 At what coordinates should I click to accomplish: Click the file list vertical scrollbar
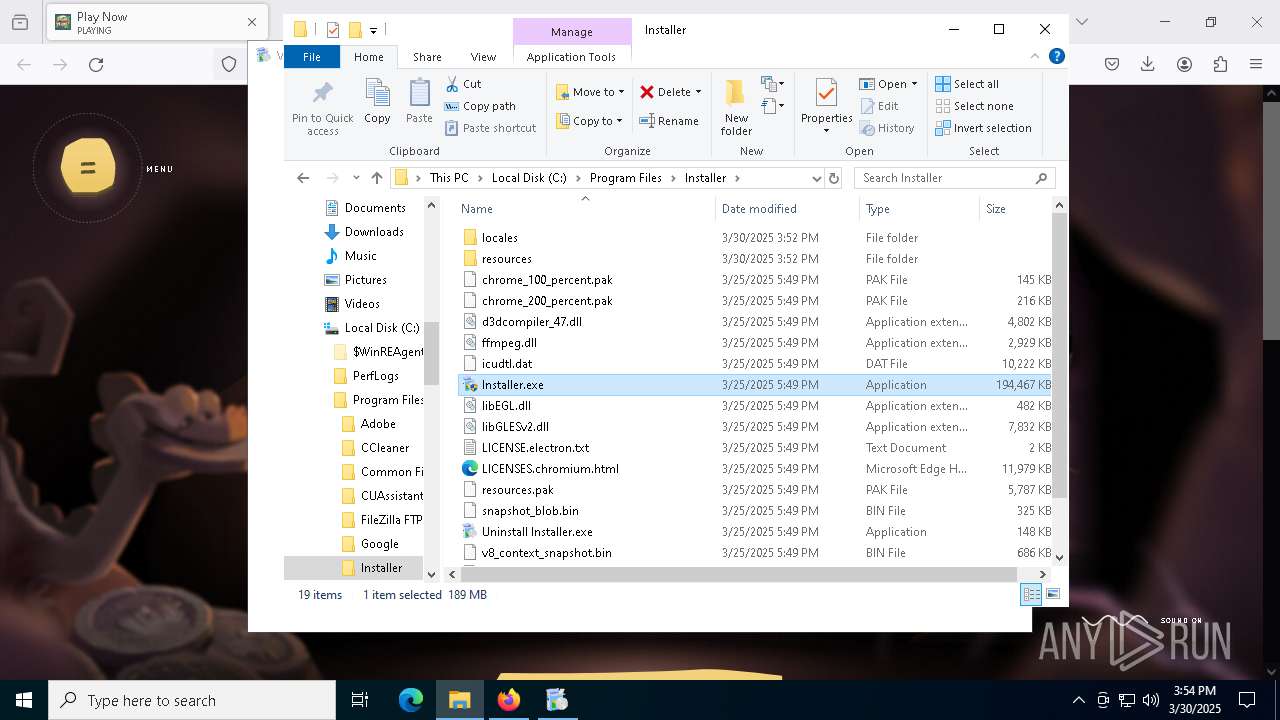click(x=1059, y=355)
